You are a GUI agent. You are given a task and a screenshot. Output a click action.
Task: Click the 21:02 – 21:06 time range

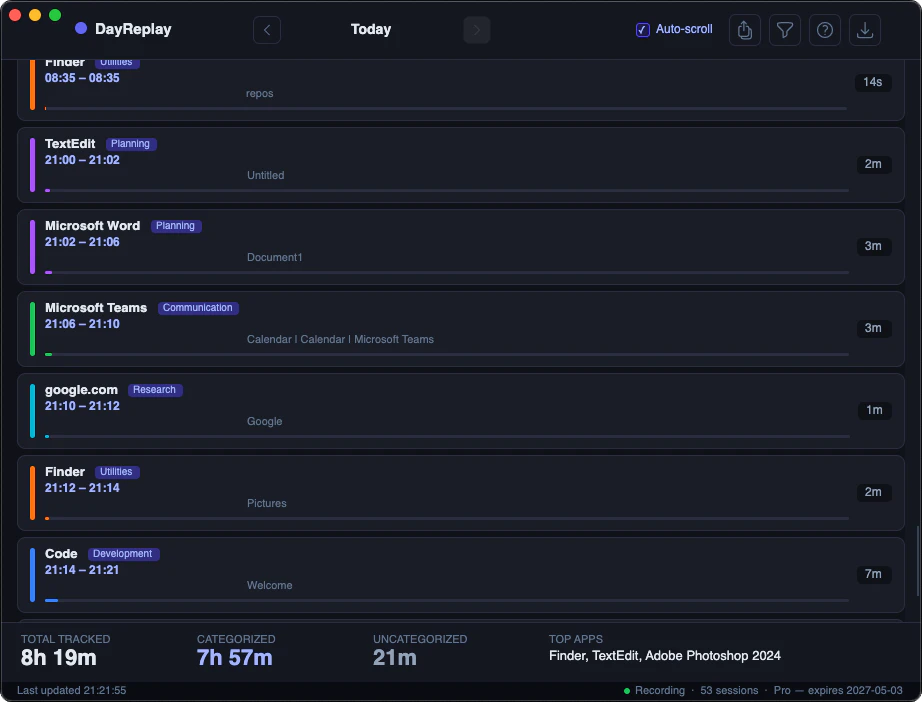click(x=82, y=242)
